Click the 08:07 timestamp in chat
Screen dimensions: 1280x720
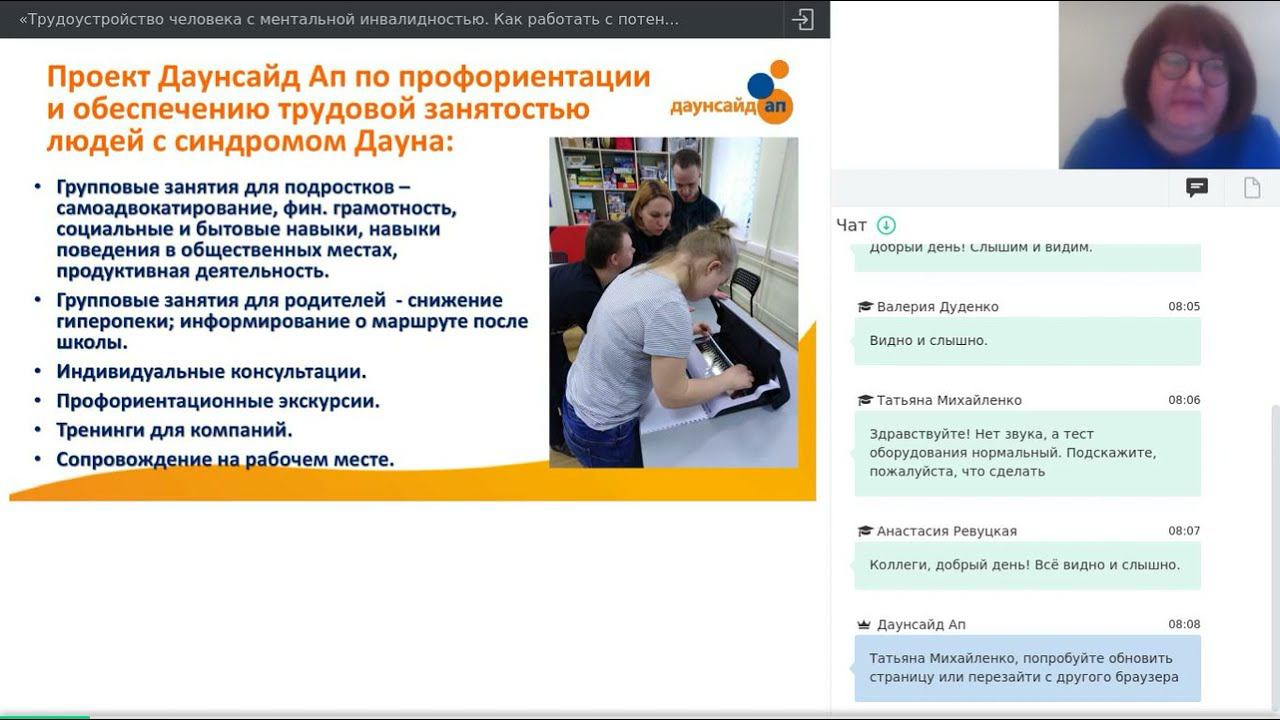1184,531
